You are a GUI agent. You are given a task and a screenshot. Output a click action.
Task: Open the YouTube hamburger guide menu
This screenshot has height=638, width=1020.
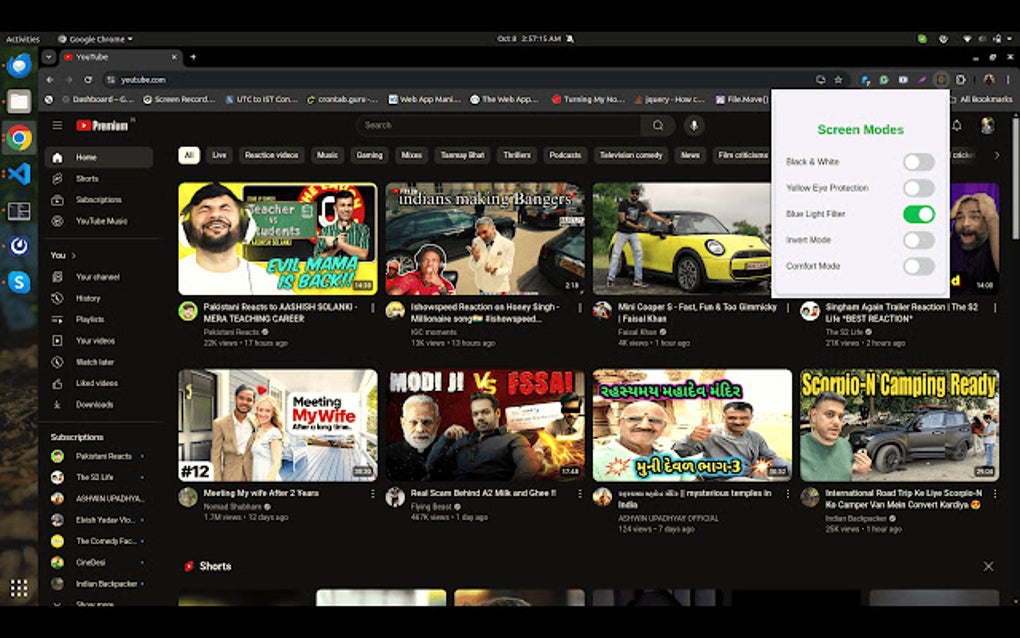(x=57, y=125)
